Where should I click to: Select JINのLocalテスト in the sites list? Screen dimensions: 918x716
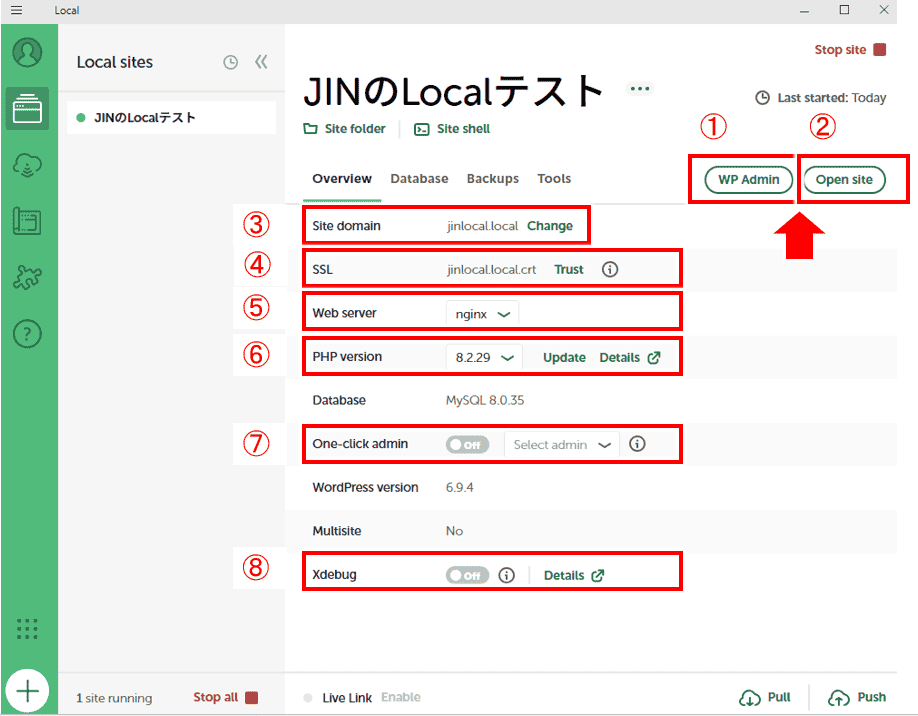click(144, 118)
